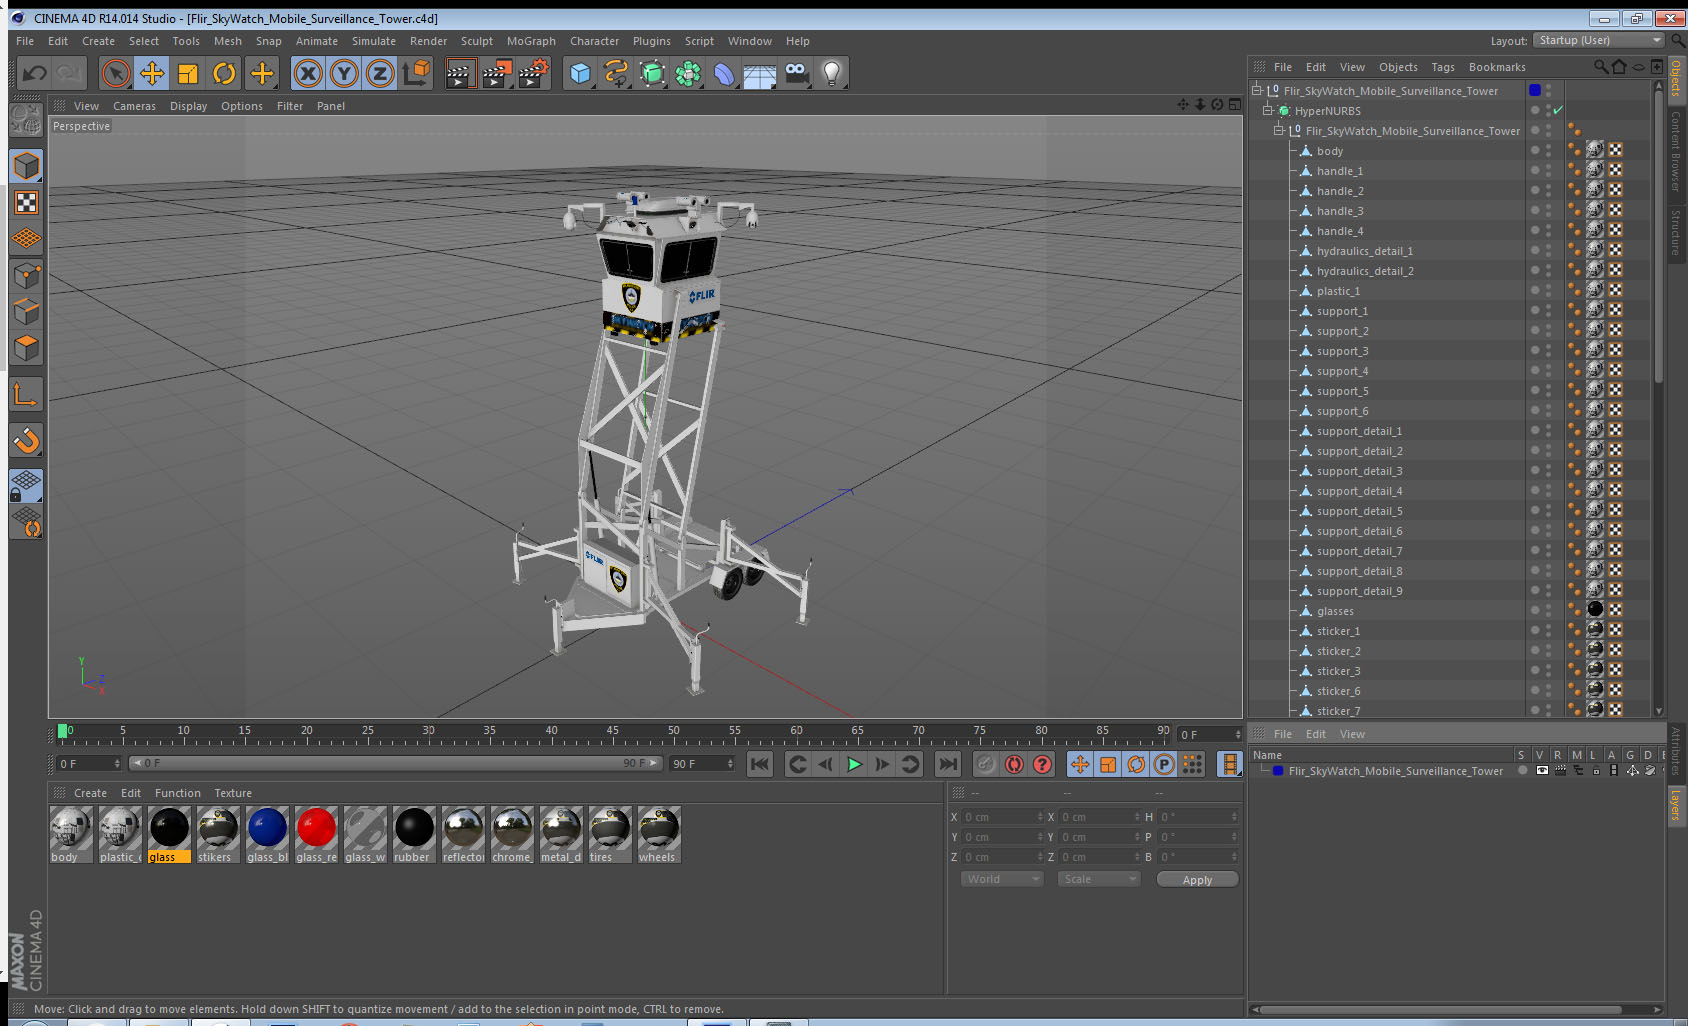1688x1026 pixels.
Task: Click the Undo arrow icon
Action: click(x=34, y=73)
